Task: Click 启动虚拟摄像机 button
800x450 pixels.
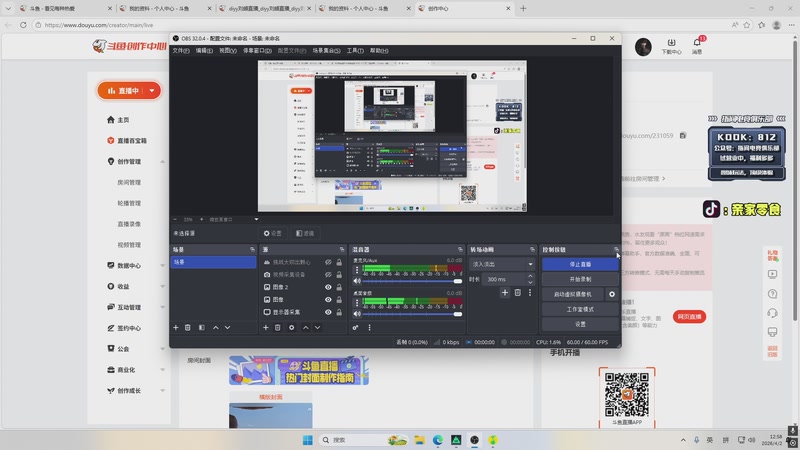Action: [x=572, y=294]
